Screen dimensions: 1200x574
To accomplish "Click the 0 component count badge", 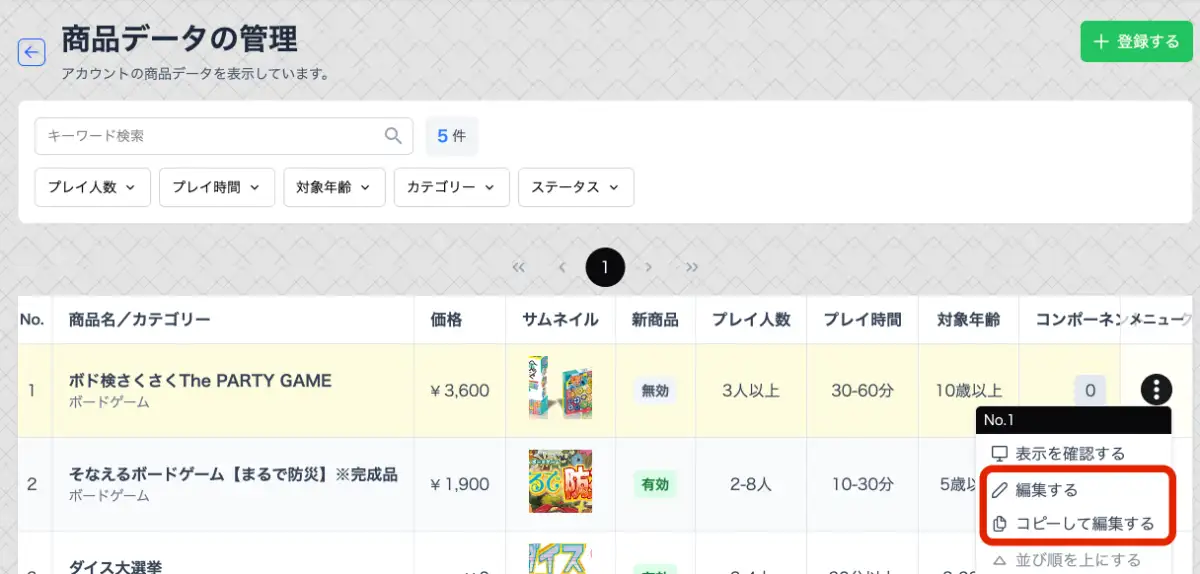I will 1089,390.
